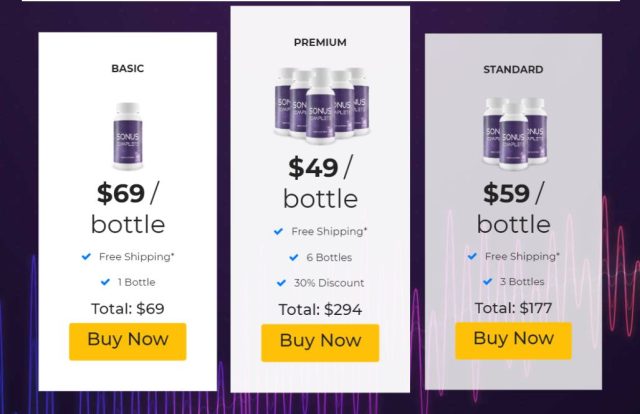
Task: Click the single Sonus bottle image
Action: [128, 136]
